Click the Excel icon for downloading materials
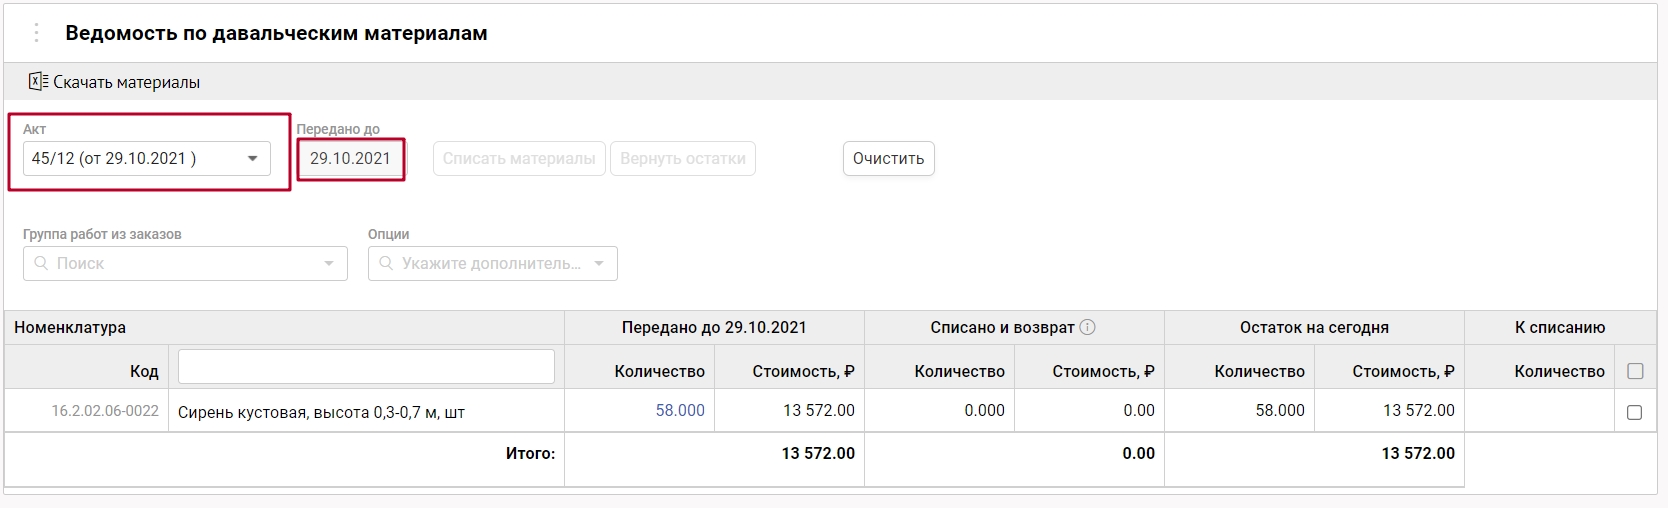Image resolution: width=1668 pixels, height=508 pixels. click(x=38, y=82)
